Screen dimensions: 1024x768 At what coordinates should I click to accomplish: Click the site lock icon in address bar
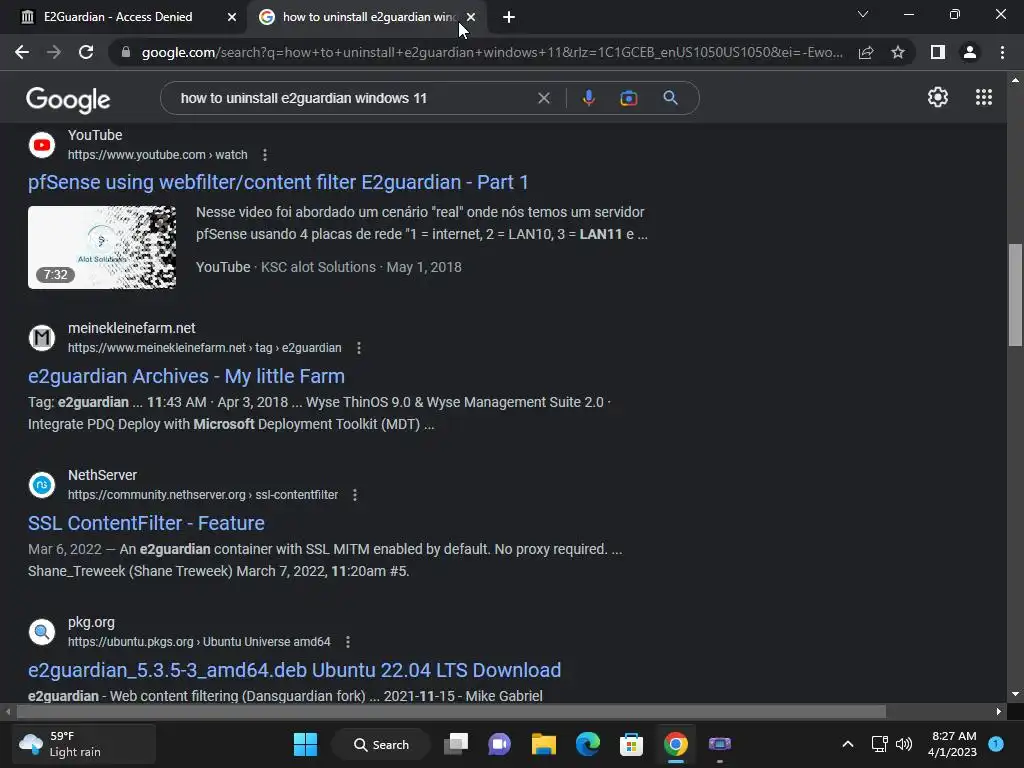126,52
